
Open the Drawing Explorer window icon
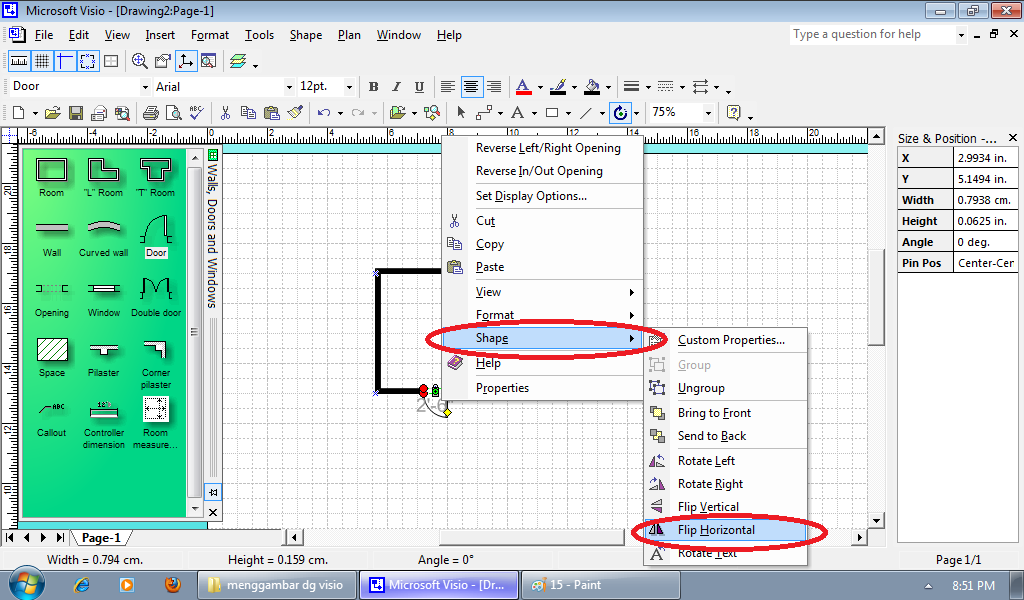(x=208, y=61)
